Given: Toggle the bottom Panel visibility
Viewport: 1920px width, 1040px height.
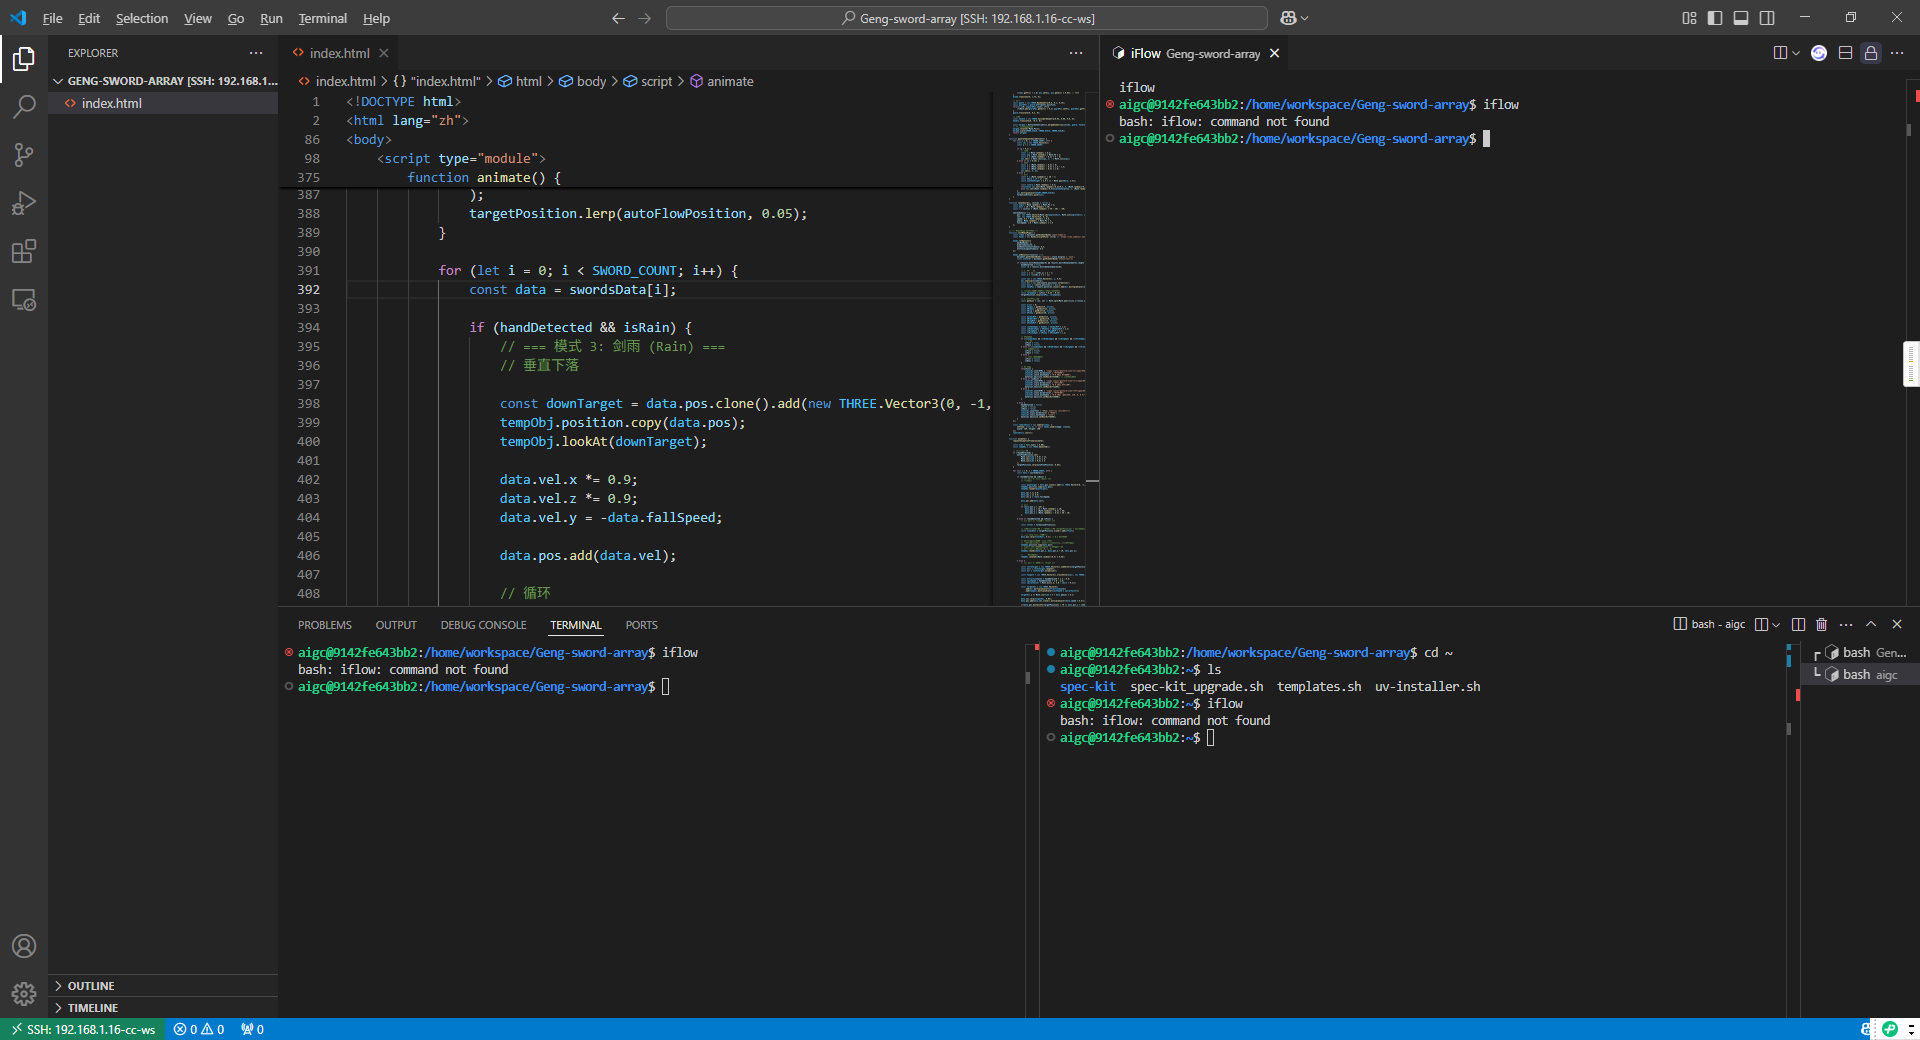Looking at the screenshot, I should [1741, 18].
